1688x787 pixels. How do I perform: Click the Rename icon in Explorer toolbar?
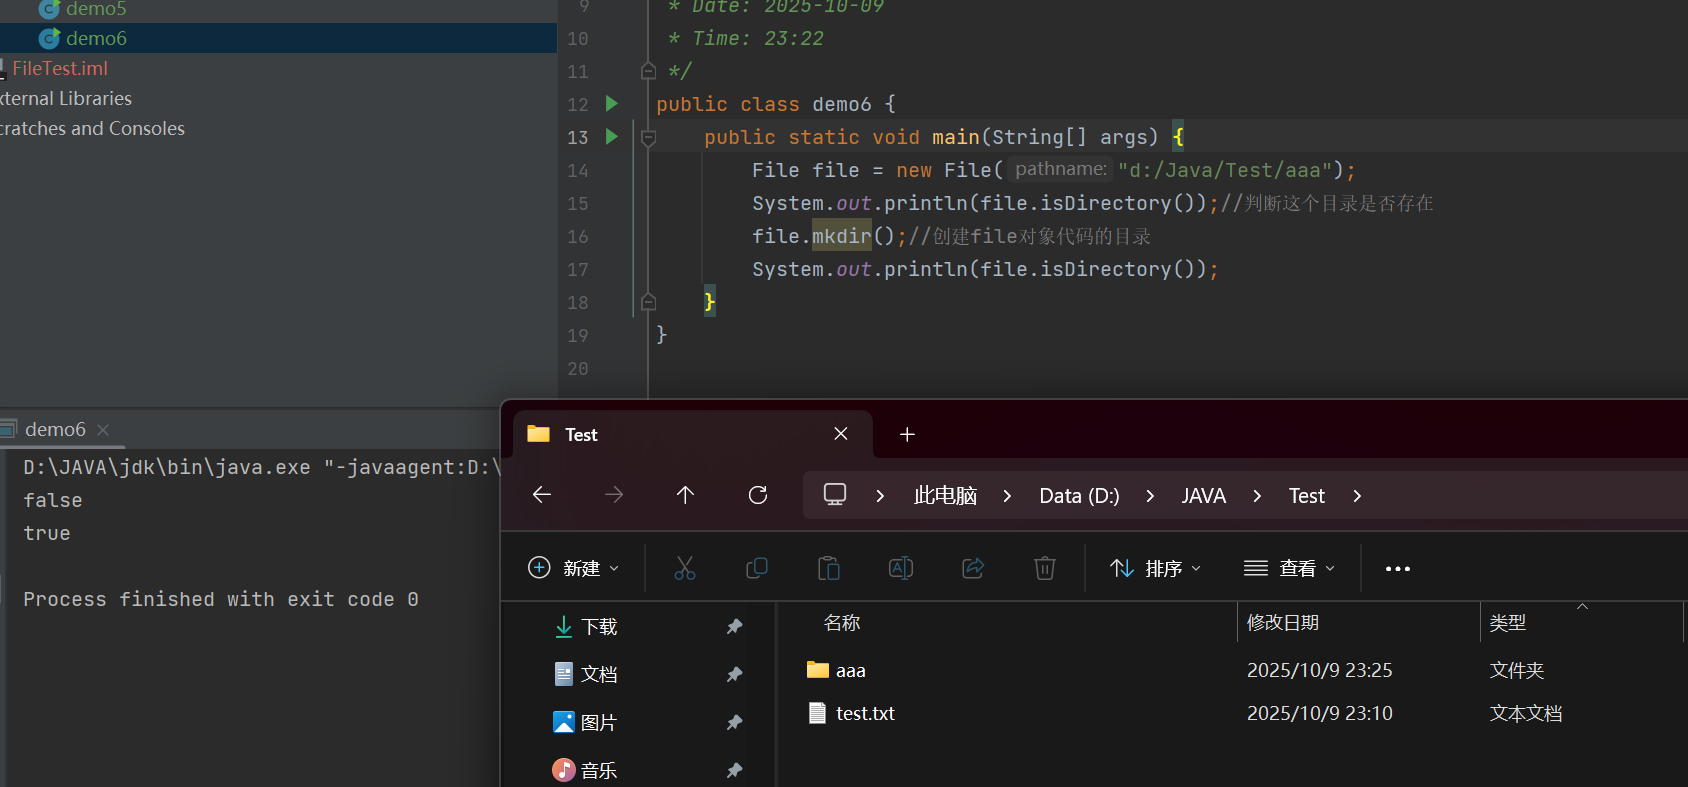click(901, 568)
